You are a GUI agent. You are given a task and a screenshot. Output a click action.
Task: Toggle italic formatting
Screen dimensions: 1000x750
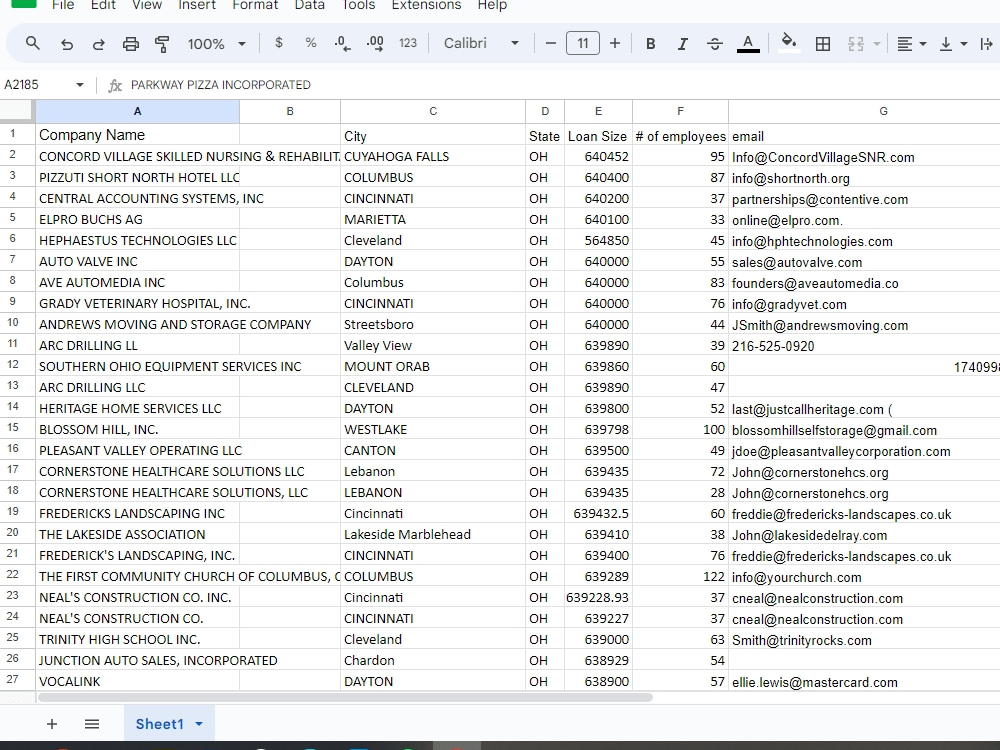pos(682,43)
